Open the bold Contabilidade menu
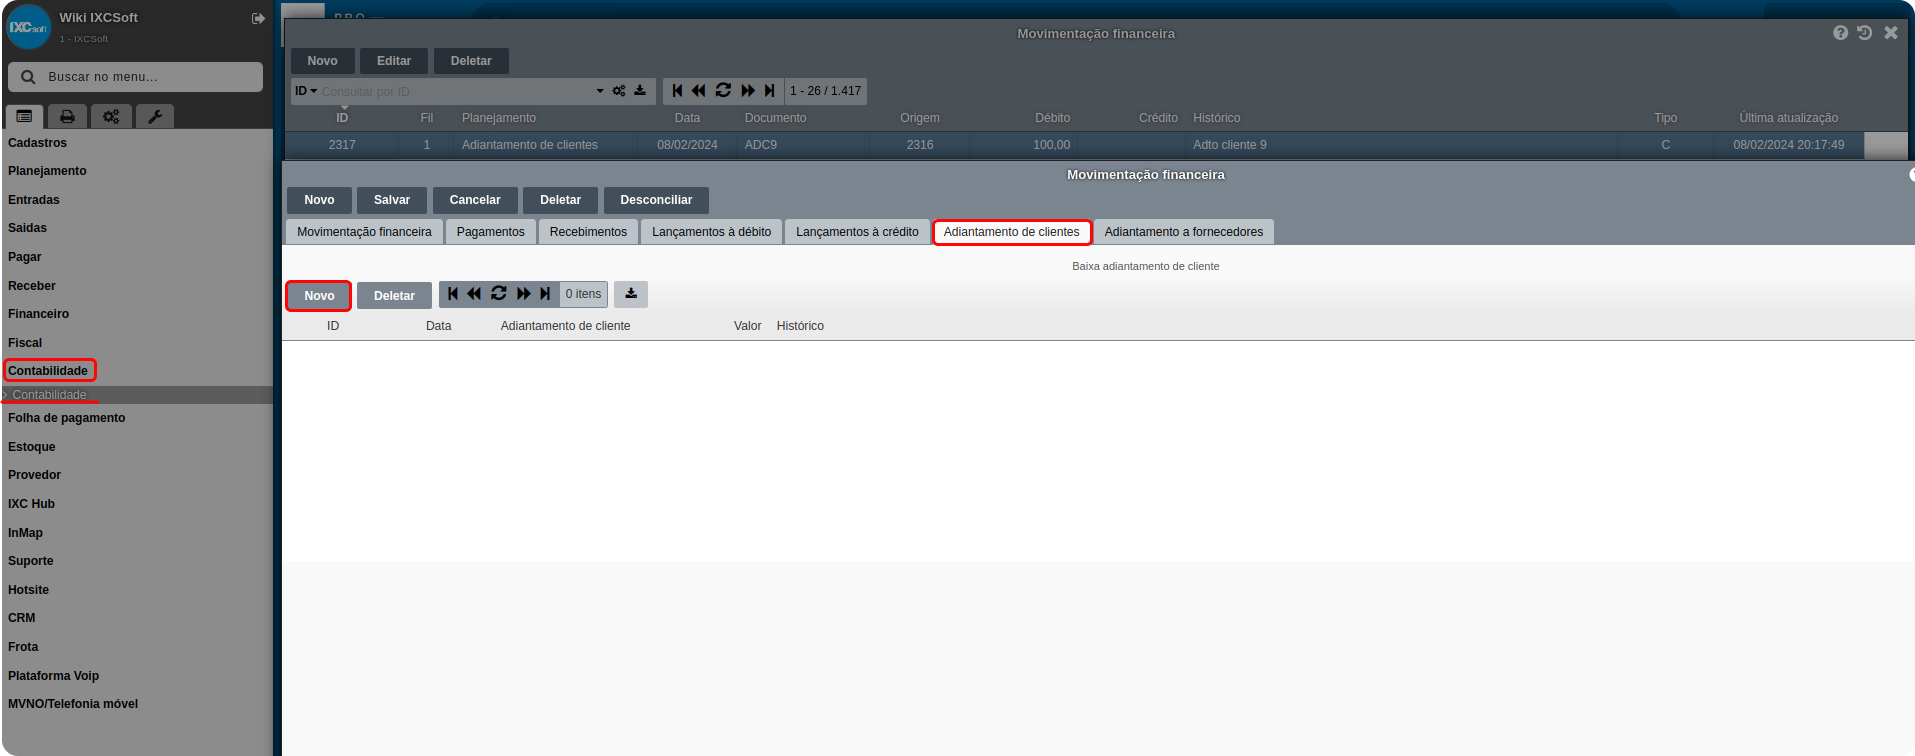Screen dimensions: 1915x756 click(x=48, y=371)
